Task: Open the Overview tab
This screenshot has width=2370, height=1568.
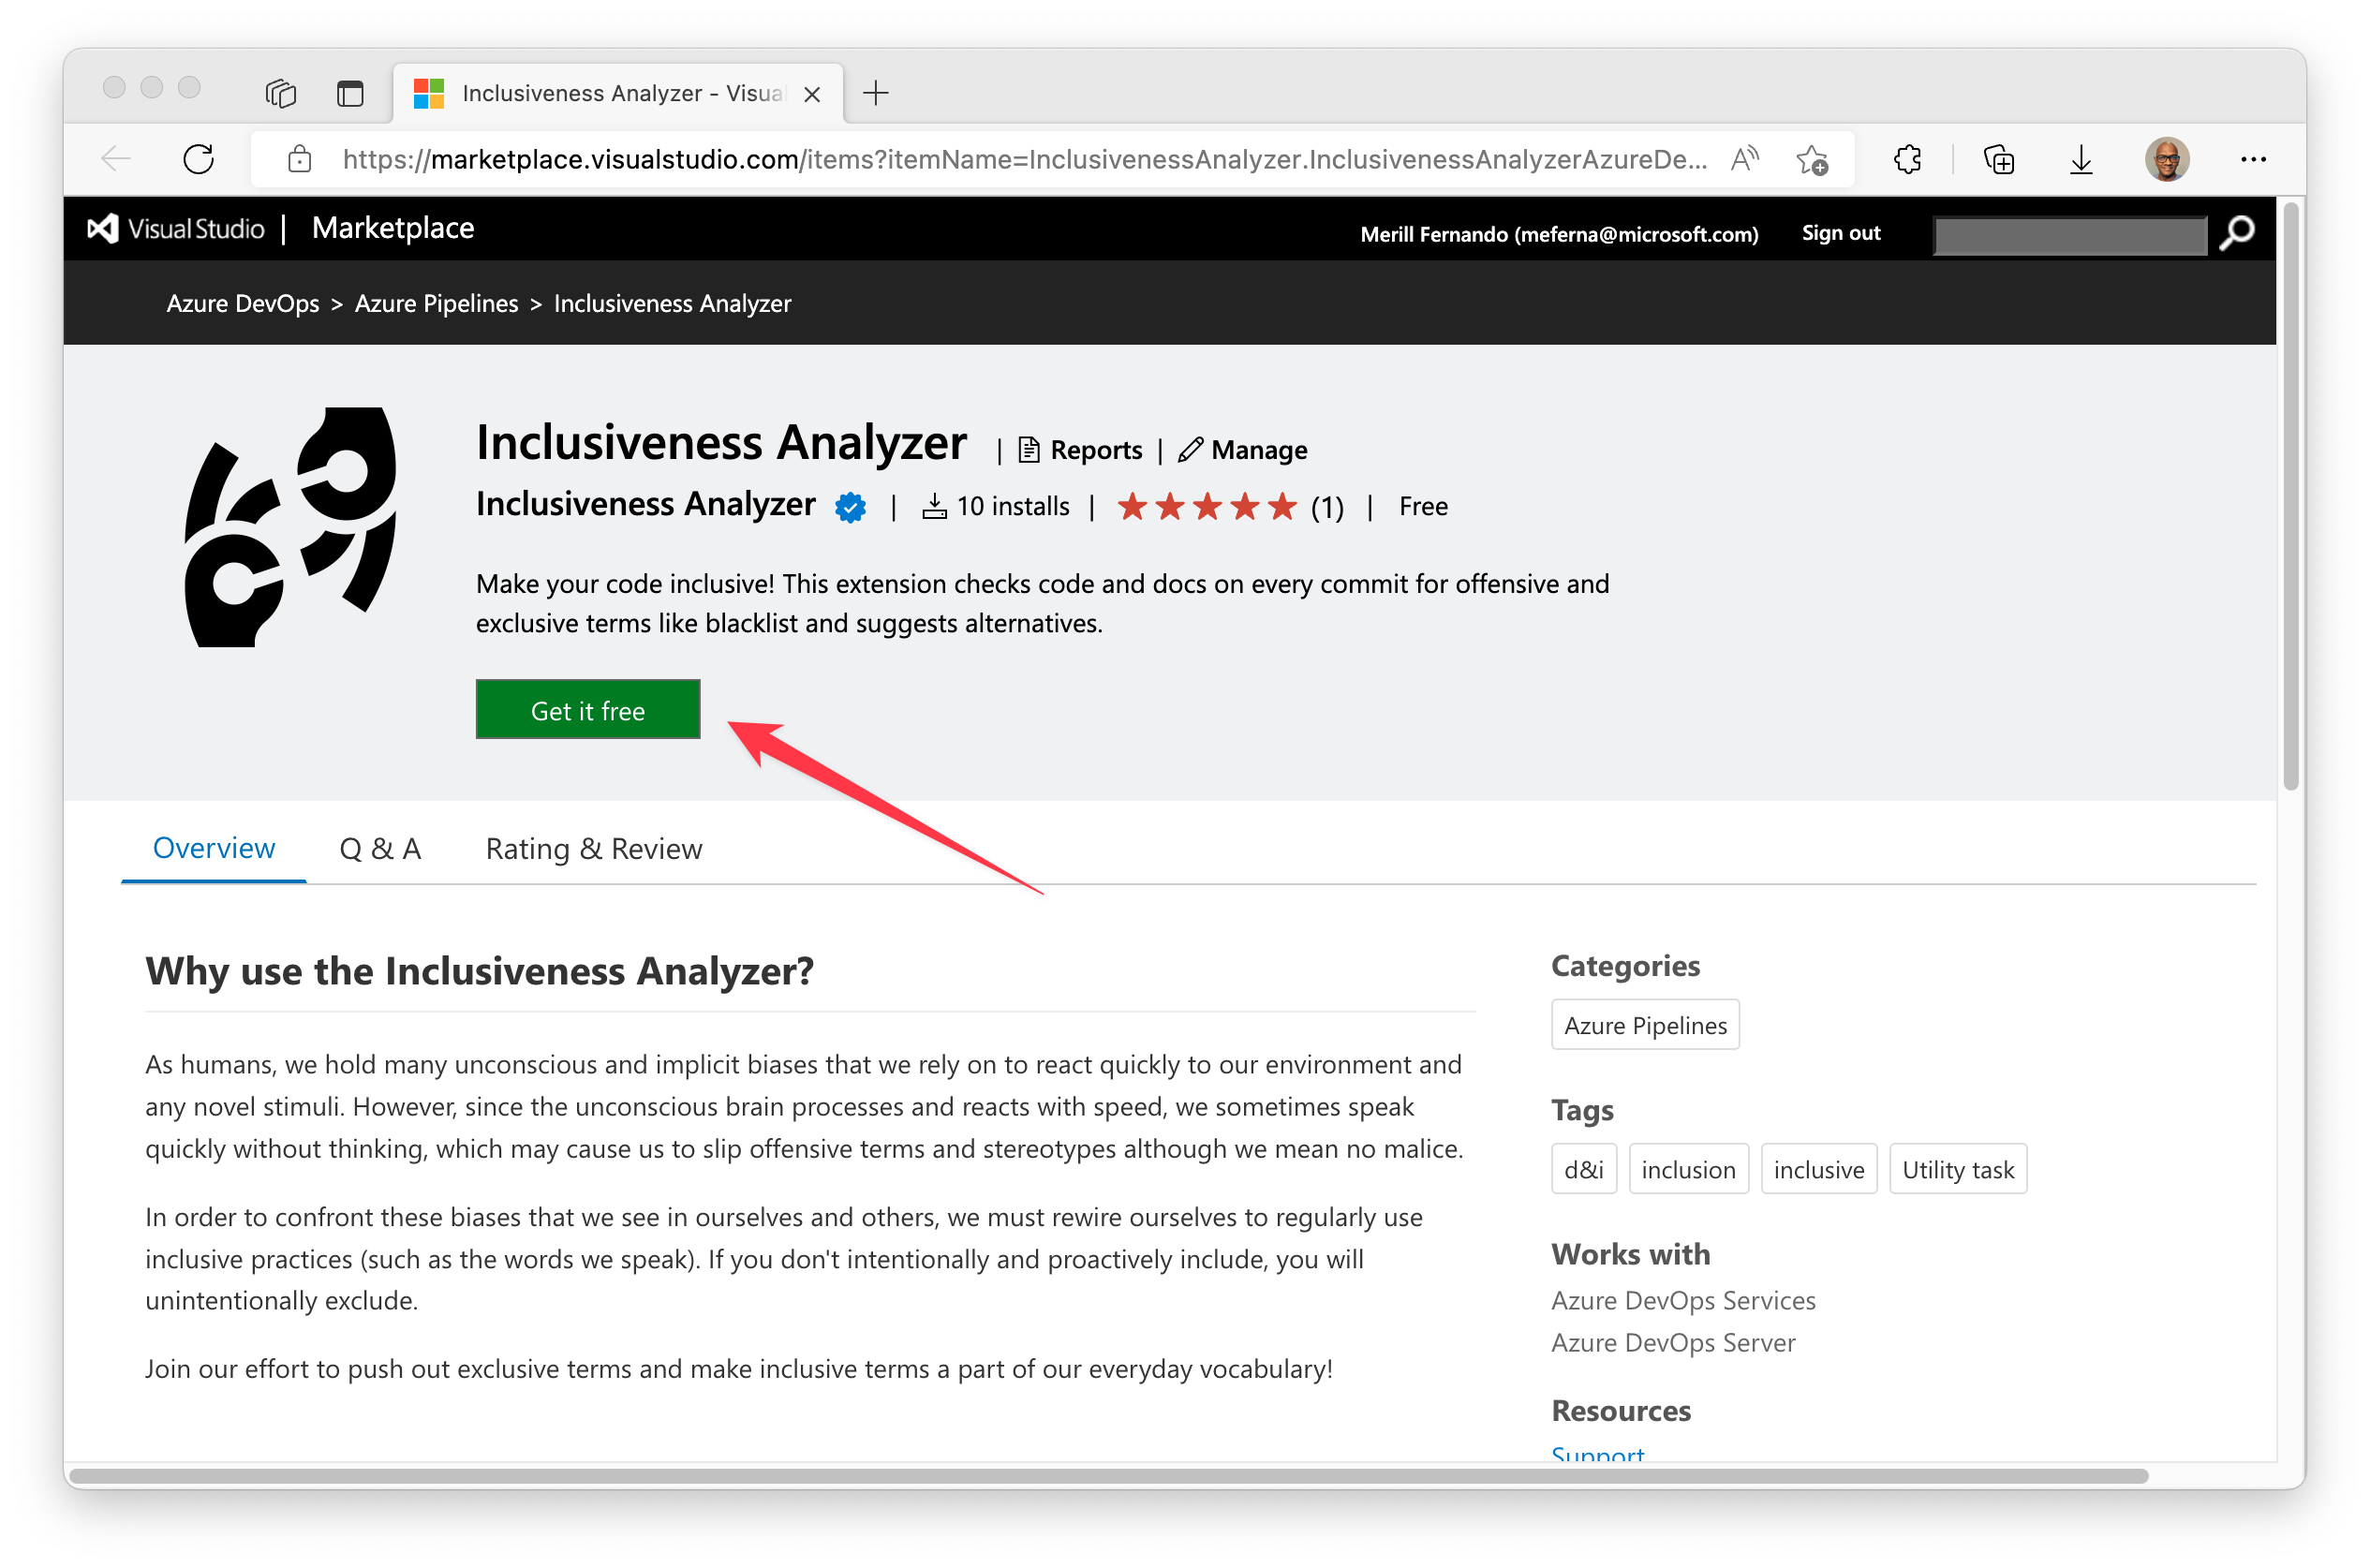Action: pyautogui.click(x=215, y=849)
